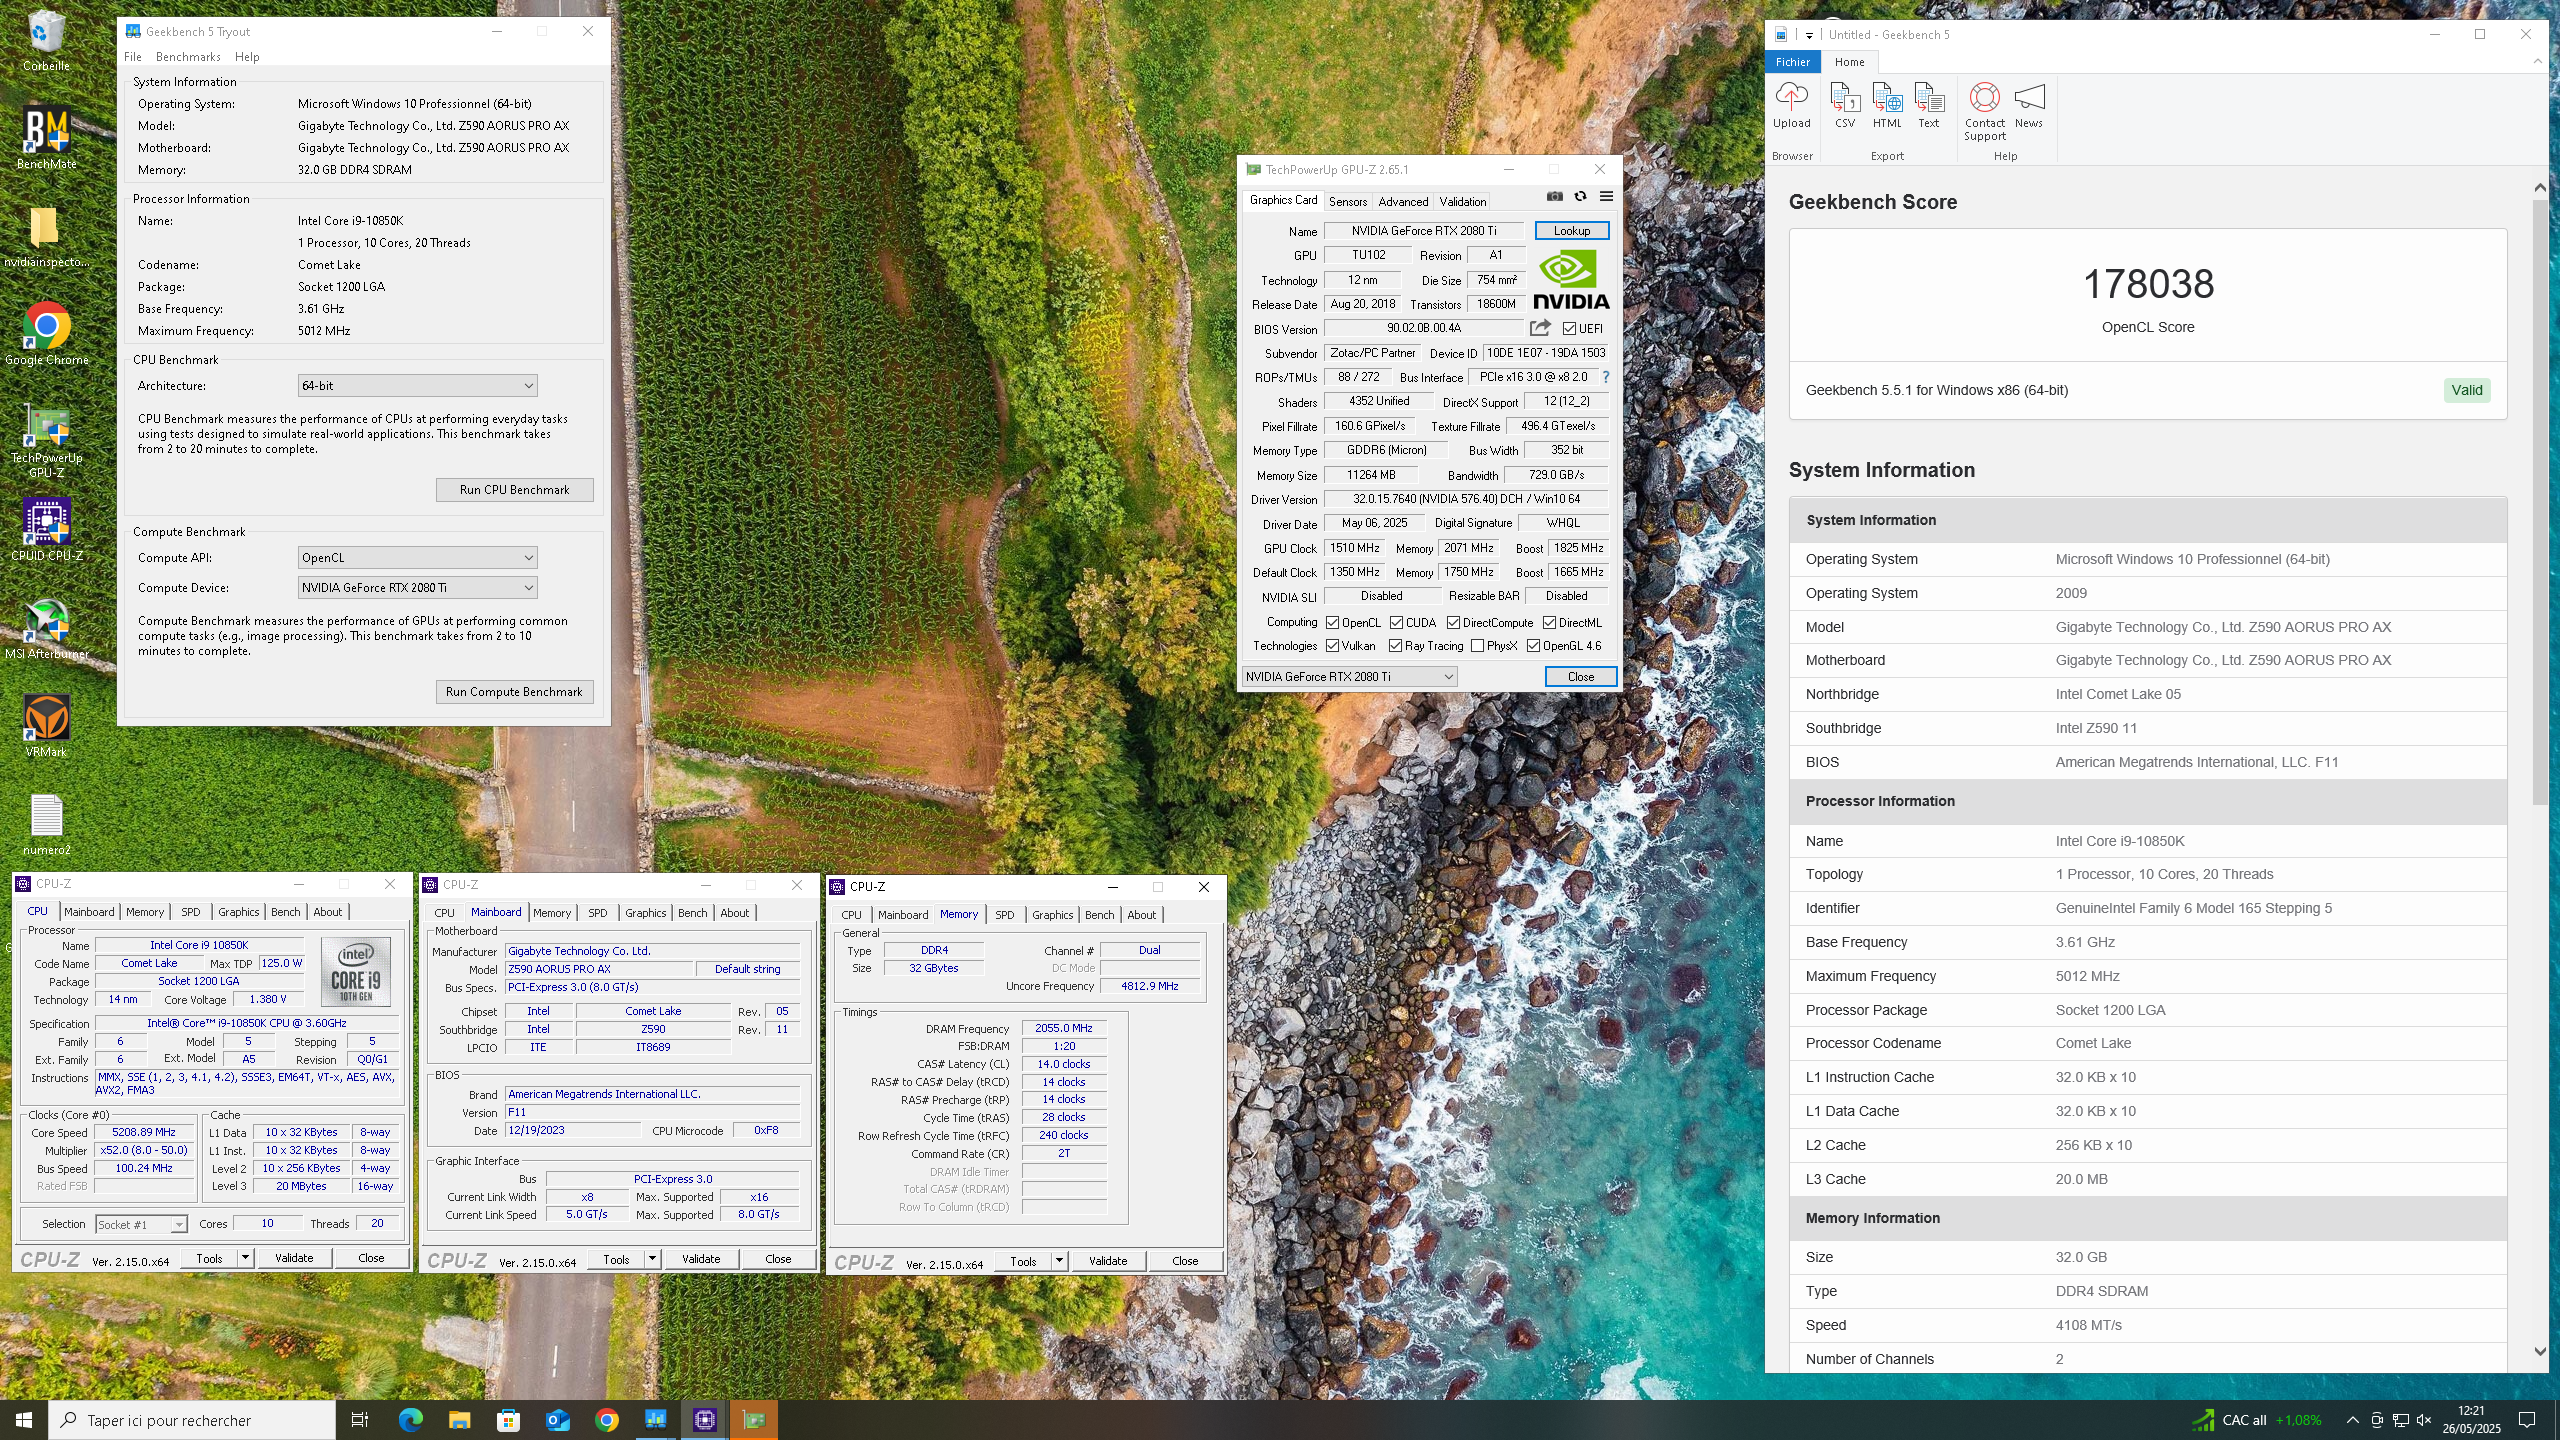Click Close in CPU-Z Memory window
Screen dimensions: 2560x1440
tap(1184, 1261)
